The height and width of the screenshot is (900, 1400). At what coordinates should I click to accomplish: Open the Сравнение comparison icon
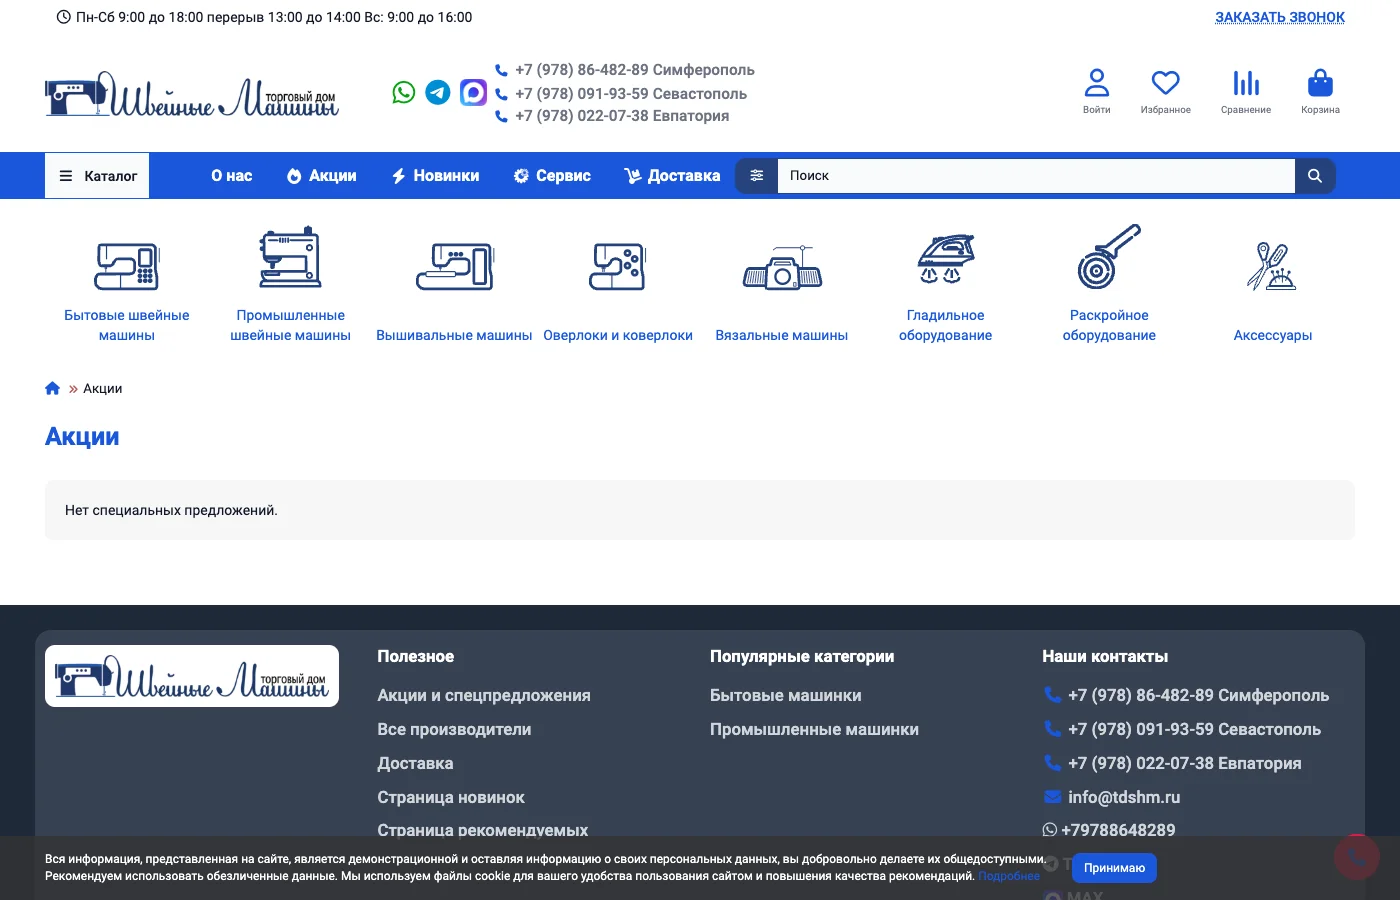coord(1246,91)
